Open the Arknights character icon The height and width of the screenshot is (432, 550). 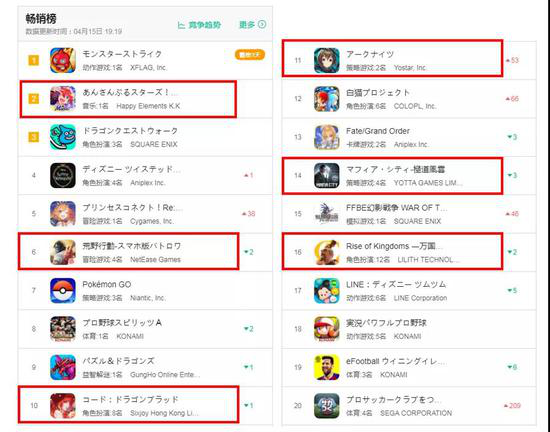pos(327,60)
